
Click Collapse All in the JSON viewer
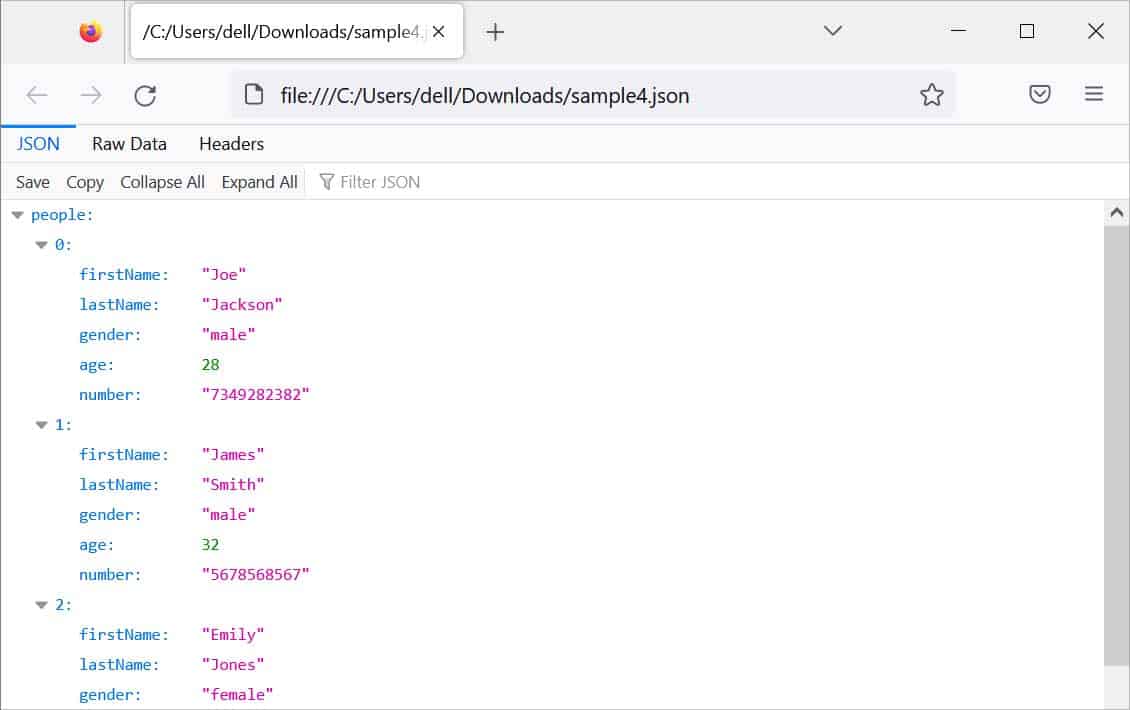pos(162,181)
